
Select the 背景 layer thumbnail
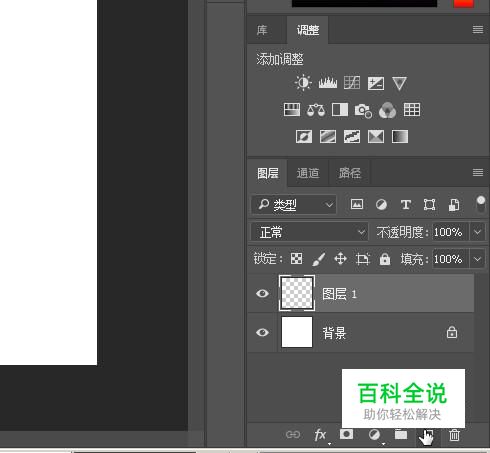[x=297, y=332]
